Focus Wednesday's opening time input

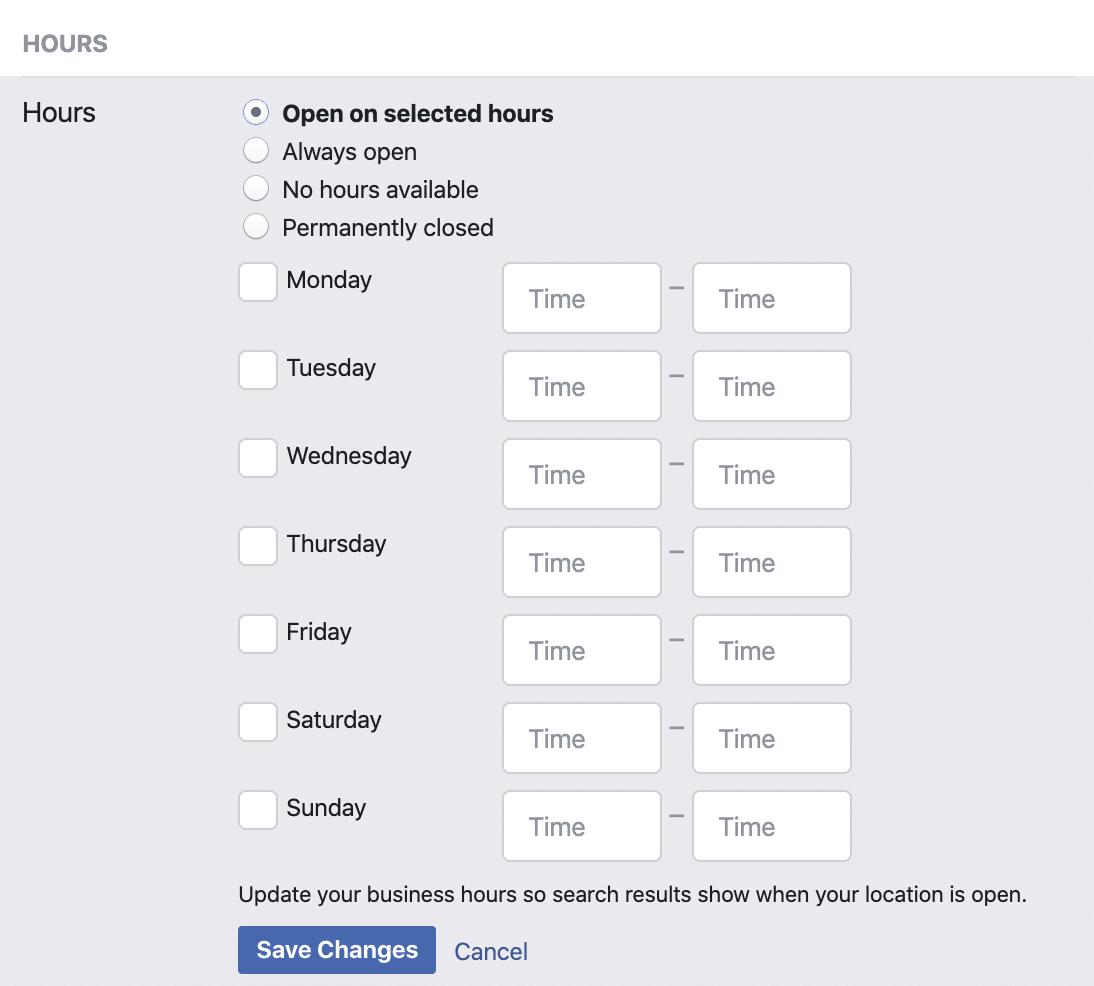click(581, 474)
